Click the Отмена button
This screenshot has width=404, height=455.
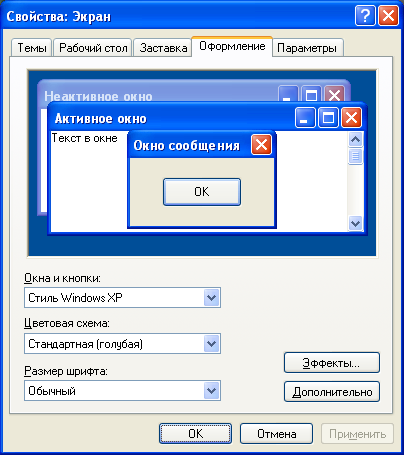tap(276, 433)
